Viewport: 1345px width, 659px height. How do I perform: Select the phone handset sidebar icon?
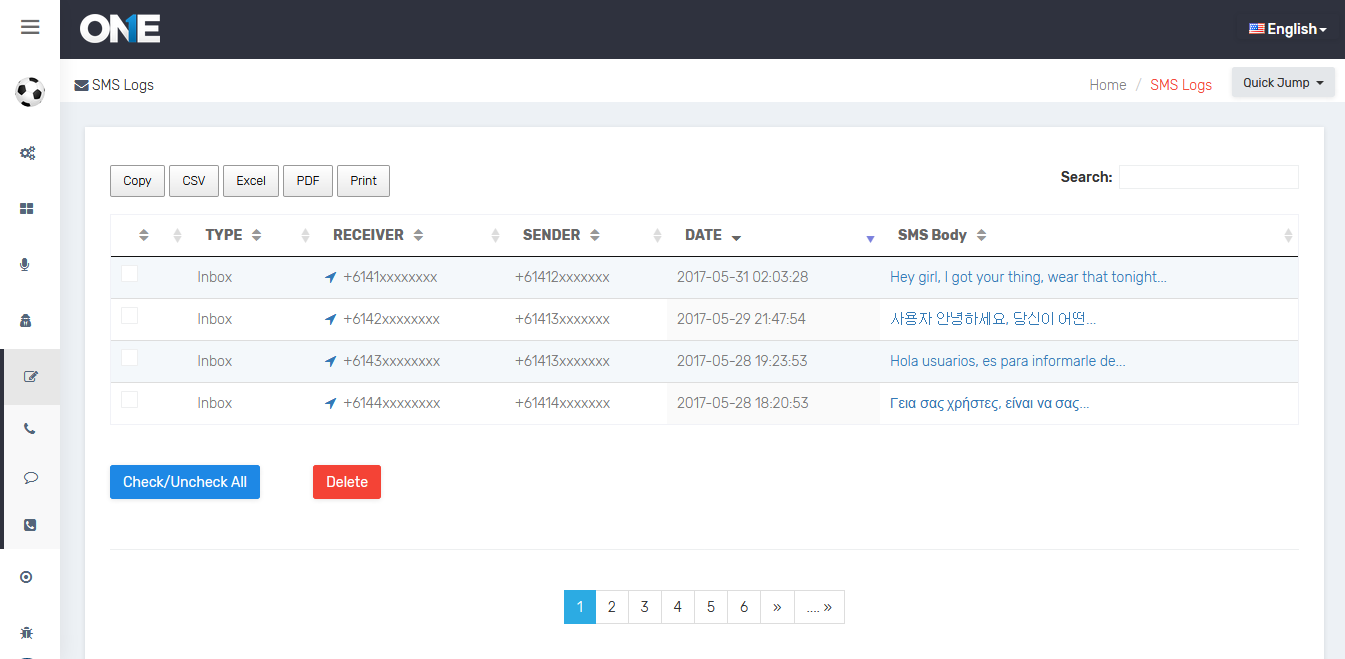(x=30, y=429)
